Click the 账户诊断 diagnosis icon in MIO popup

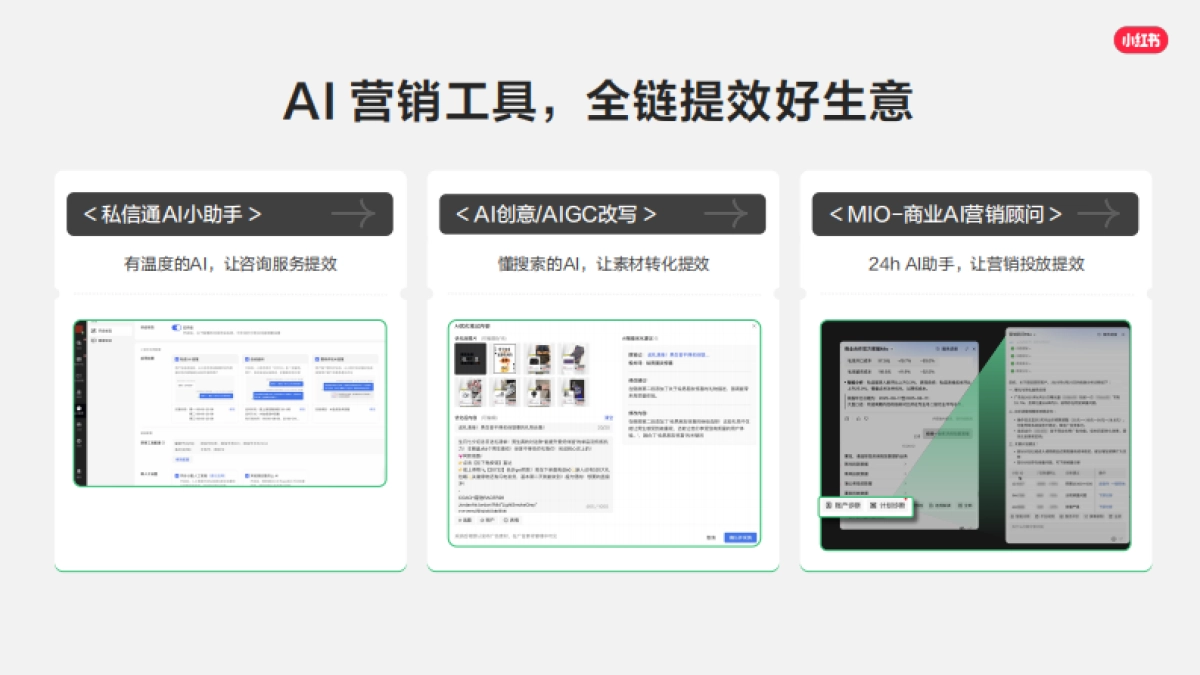[830, 505]
